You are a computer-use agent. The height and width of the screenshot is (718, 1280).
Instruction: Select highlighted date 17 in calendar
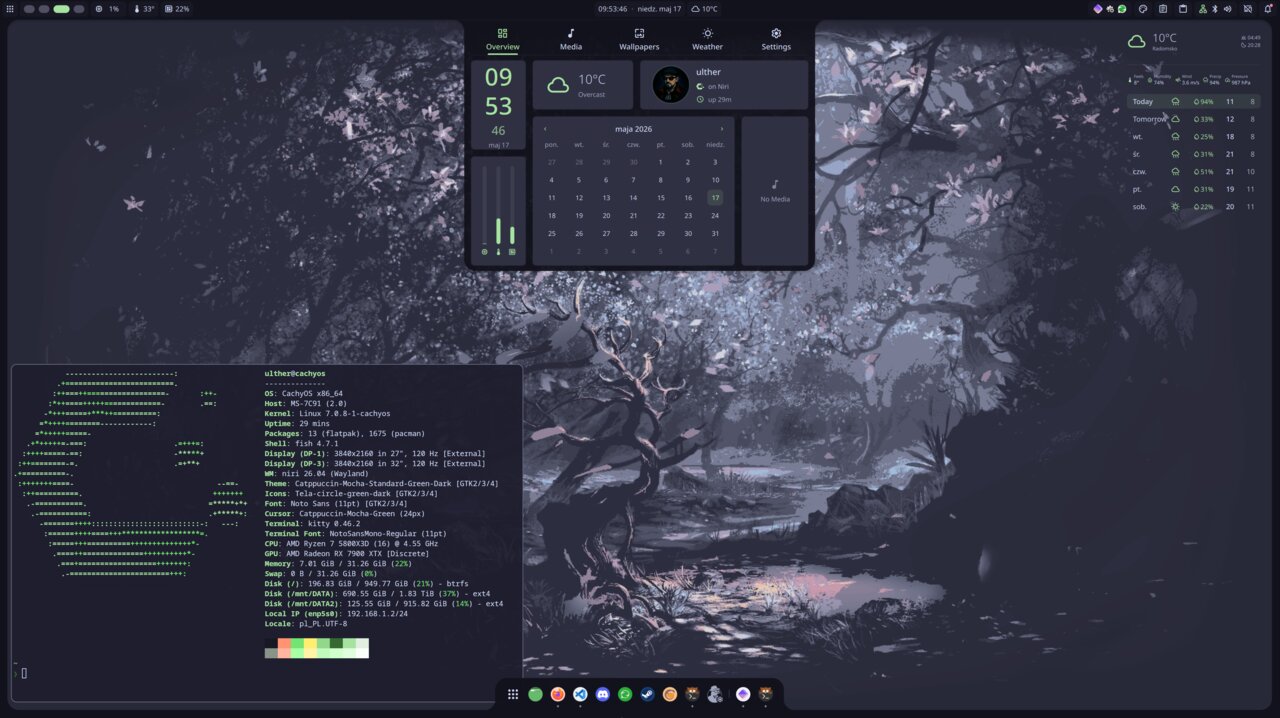[715, 198]
